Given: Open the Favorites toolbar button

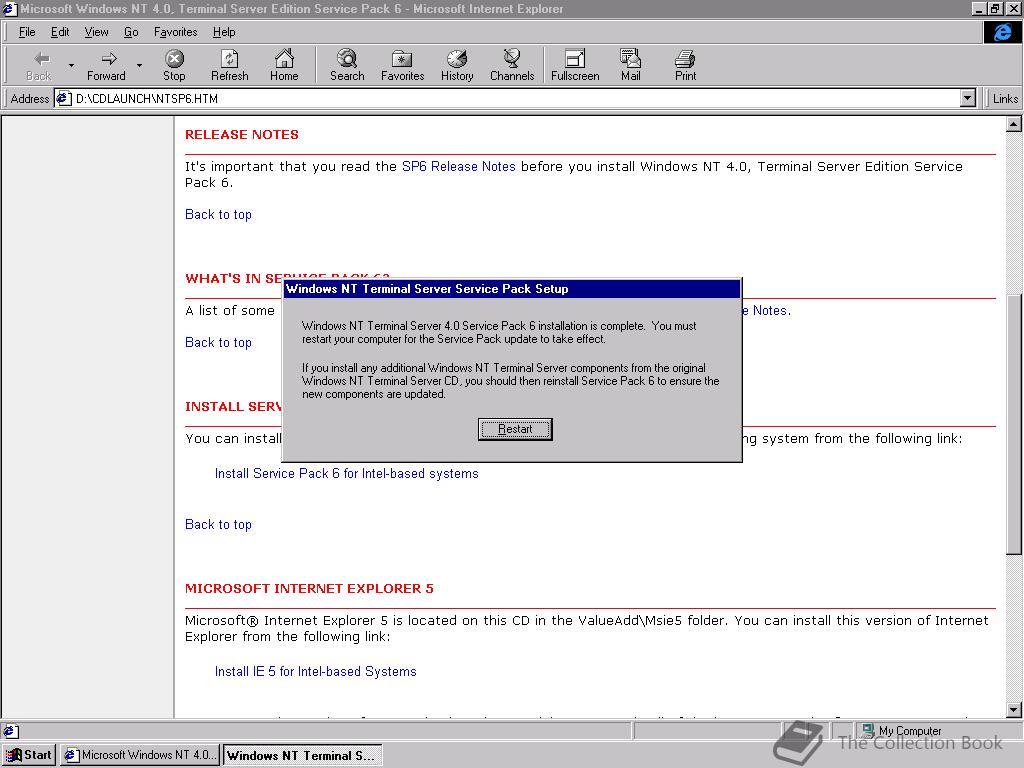Looking at the screenshot, I should tap(402, 66).
